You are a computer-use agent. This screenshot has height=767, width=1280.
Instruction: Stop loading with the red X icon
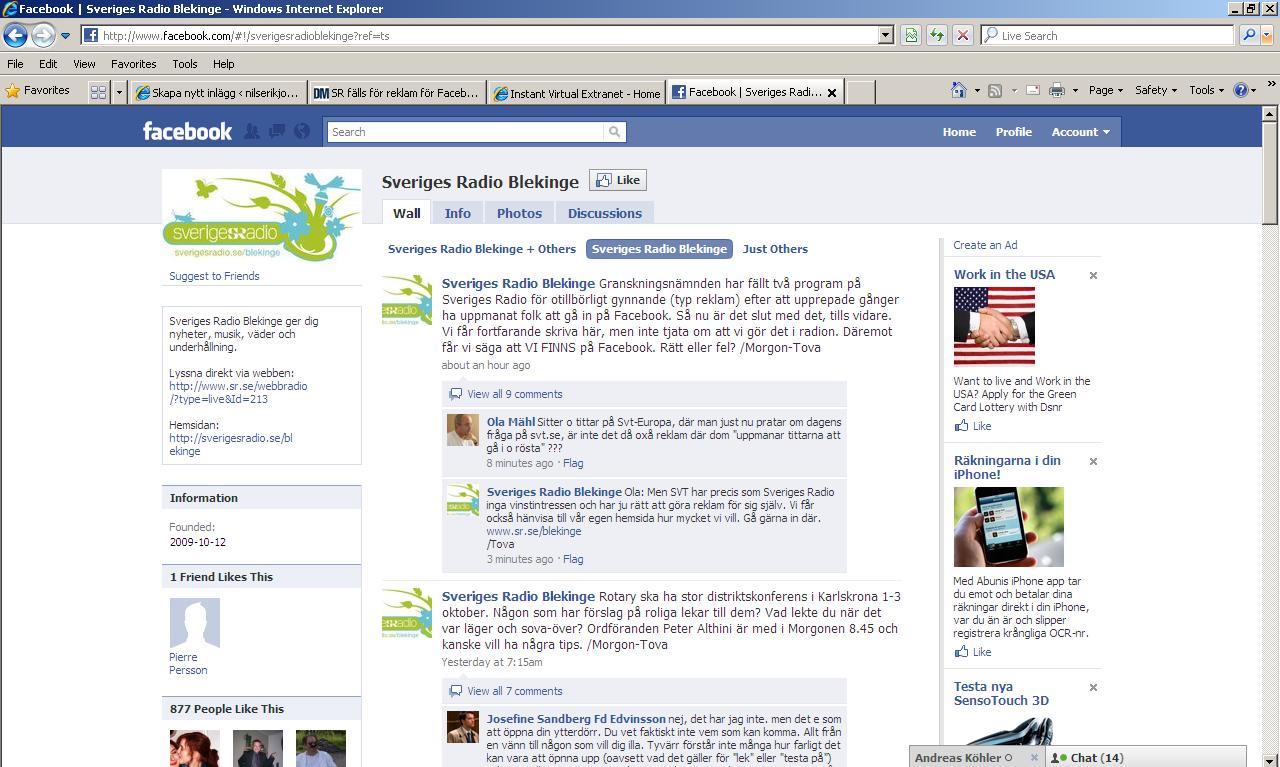click(962, 35)
